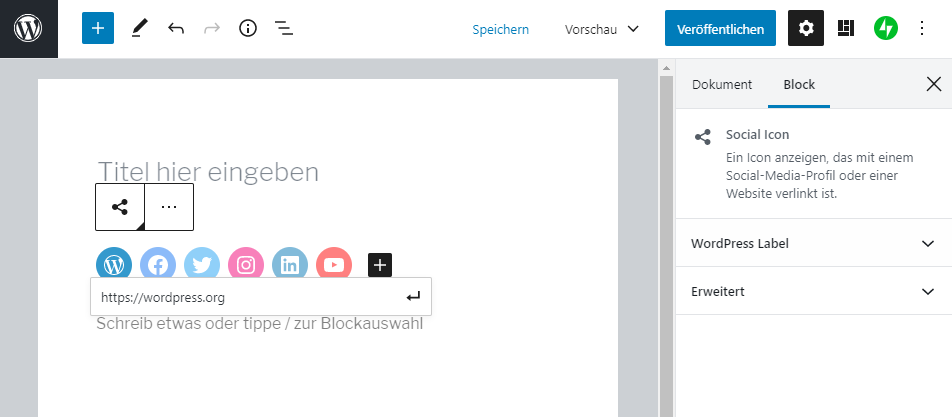Open block toolbar more options
The width and height of the screenshot is (952, 417).
click(169, 207)
